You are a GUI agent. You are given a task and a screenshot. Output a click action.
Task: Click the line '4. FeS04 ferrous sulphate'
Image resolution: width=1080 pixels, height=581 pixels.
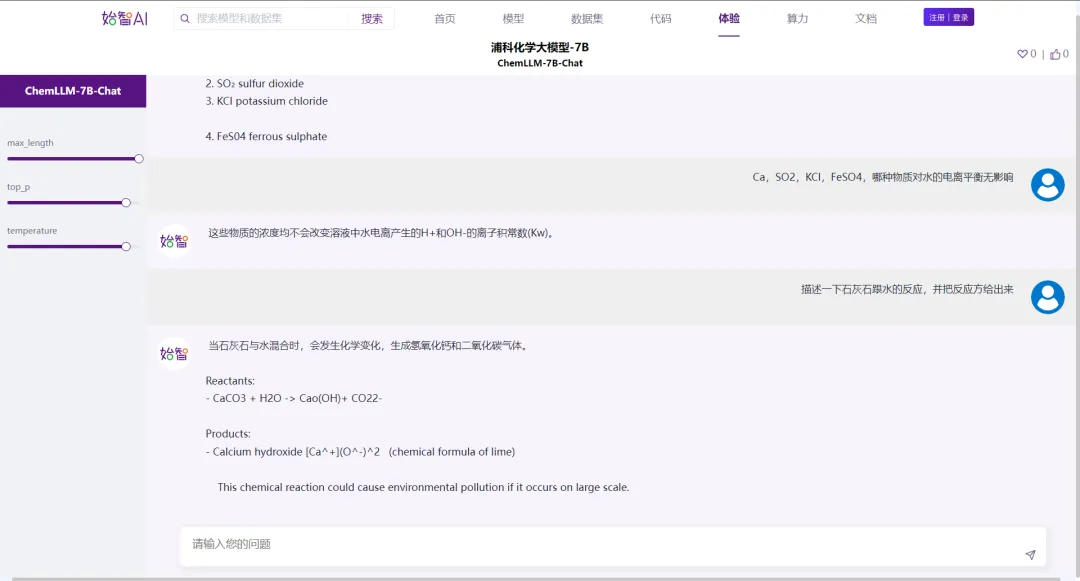[x=266, y=136]
